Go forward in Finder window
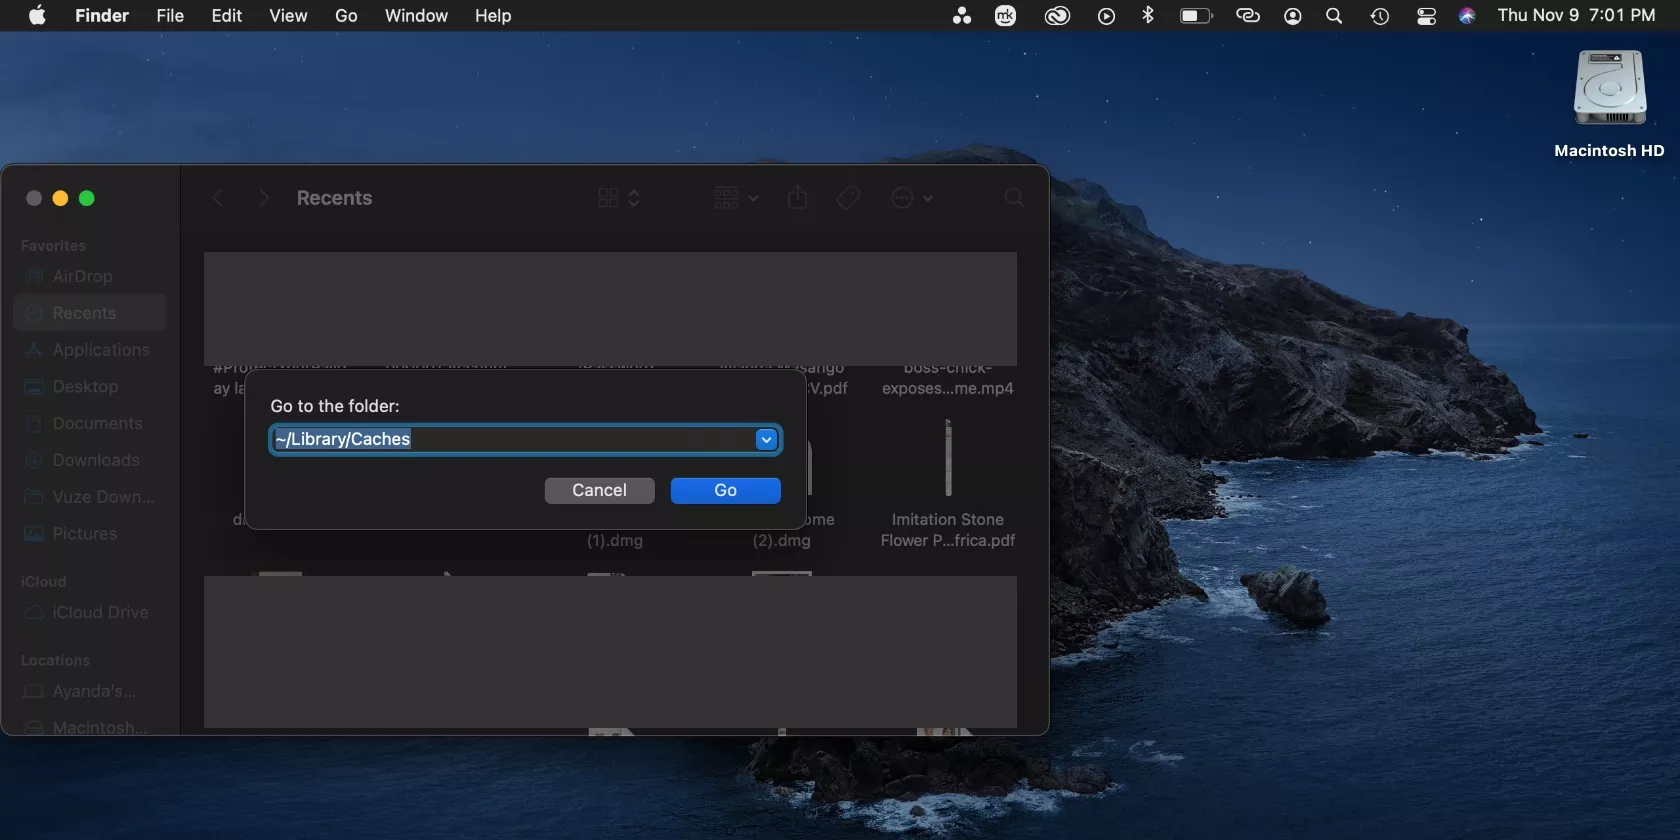This screenshot has height=840, width=1680. click(x=263, y=198)
